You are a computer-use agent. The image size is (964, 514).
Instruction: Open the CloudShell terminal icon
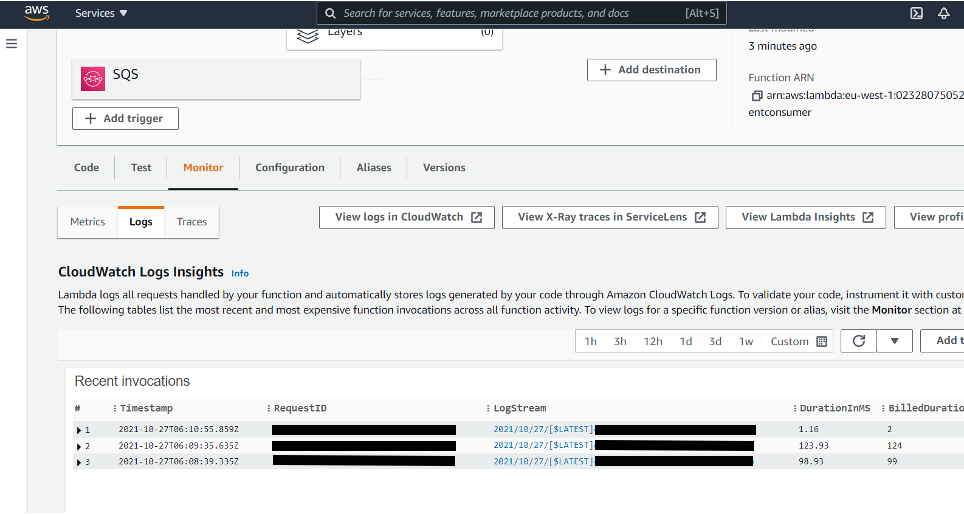coord(916,13)
